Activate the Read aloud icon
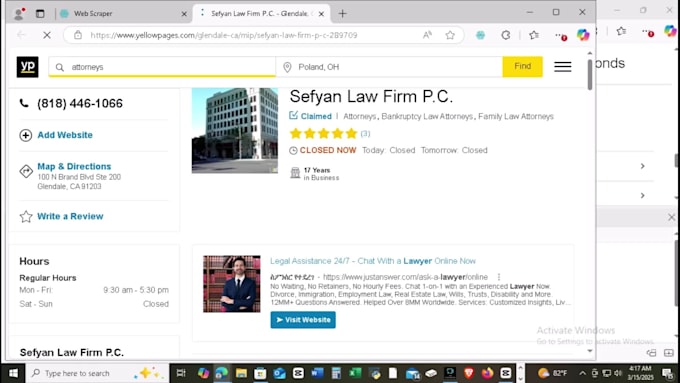This screenshot has height=383, width=680. [428, 35]
